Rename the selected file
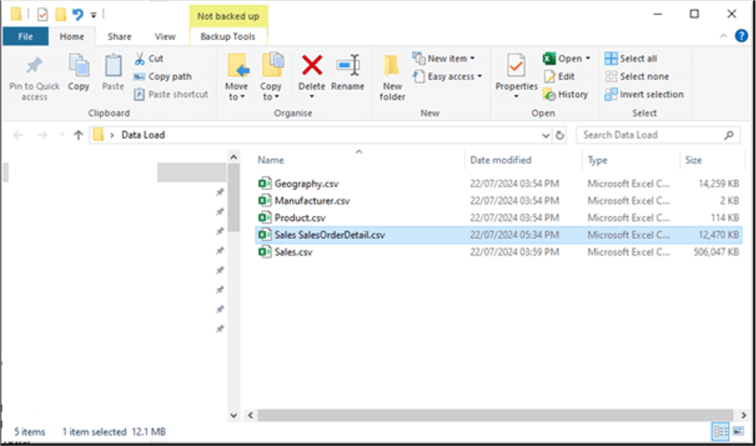This screenshot has width=756, height=446. click(x=348, y=73)
